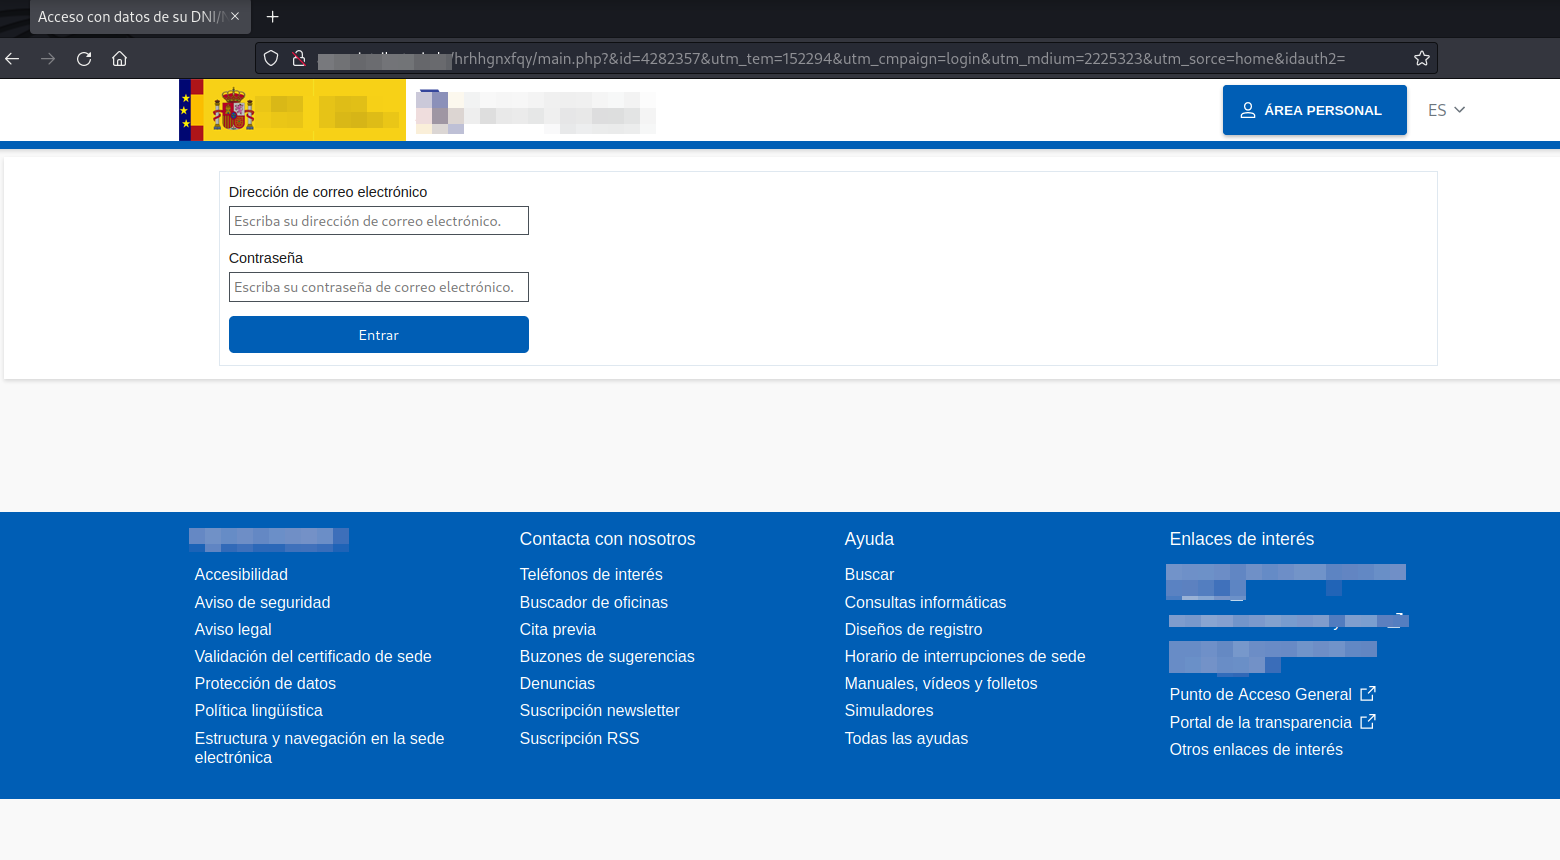Click the shield tracking protection icon
Screen dimensions: 1560x860
pyautogui.click(x=271, y=59)
